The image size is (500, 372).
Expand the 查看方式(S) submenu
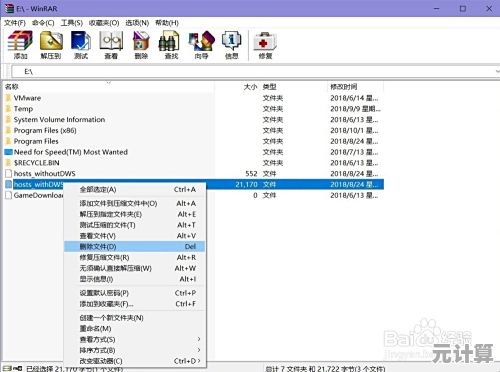[135, 340]
